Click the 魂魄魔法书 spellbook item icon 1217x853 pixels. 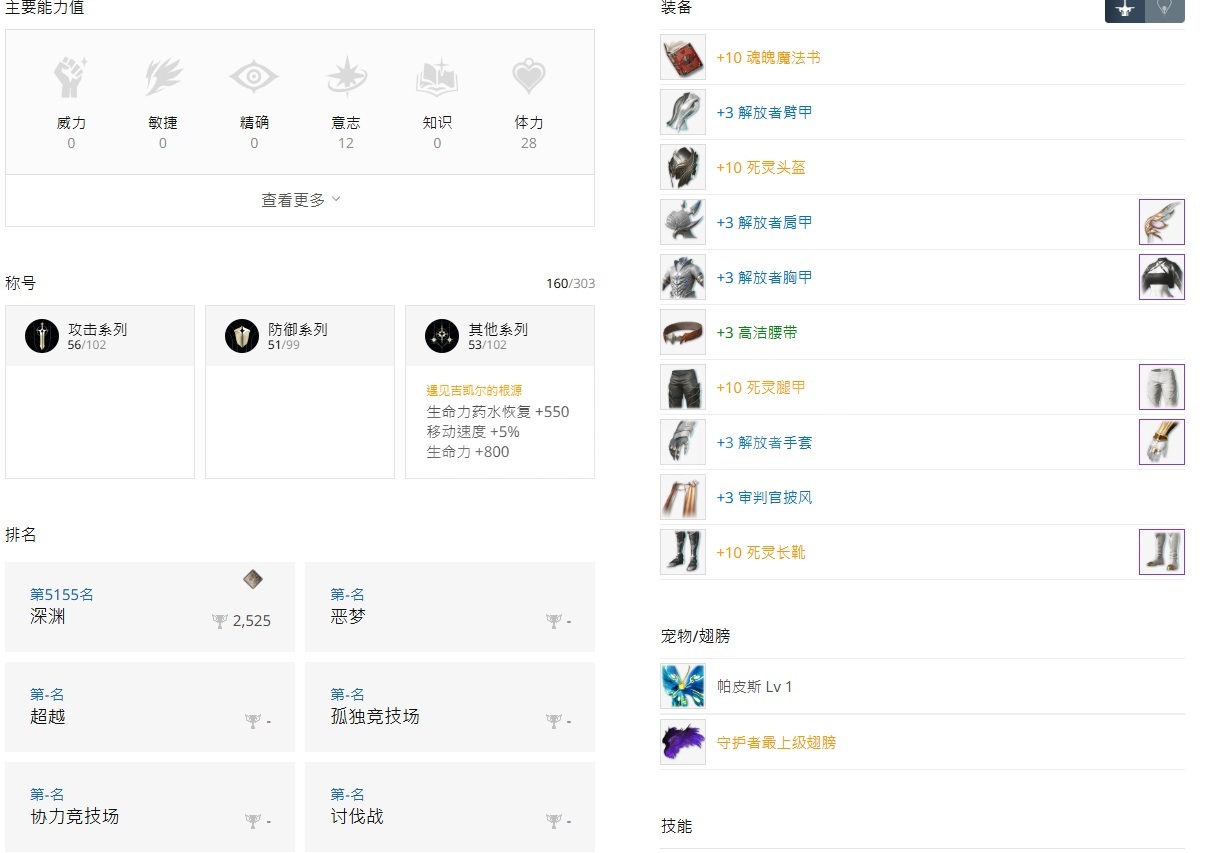(683, 57)
